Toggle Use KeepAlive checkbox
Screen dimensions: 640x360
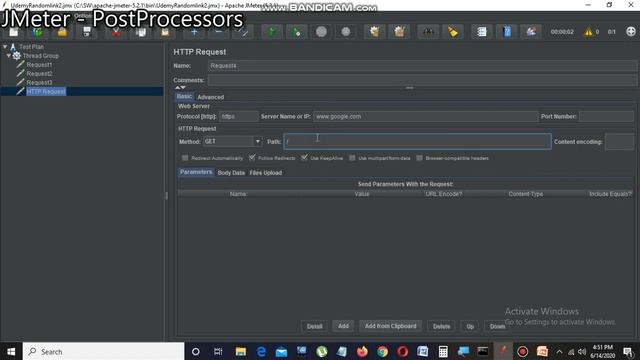[304, 158]
